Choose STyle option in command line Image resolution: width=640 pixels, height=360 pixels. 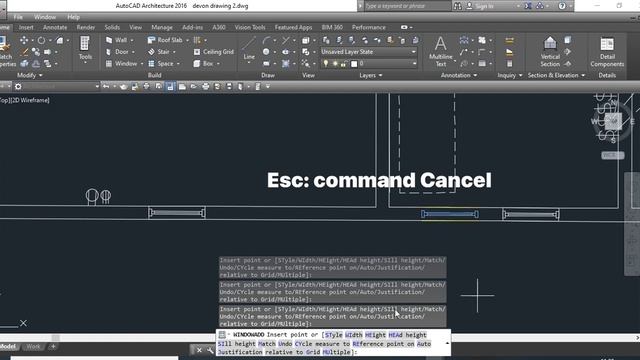(x=333, y=335)
